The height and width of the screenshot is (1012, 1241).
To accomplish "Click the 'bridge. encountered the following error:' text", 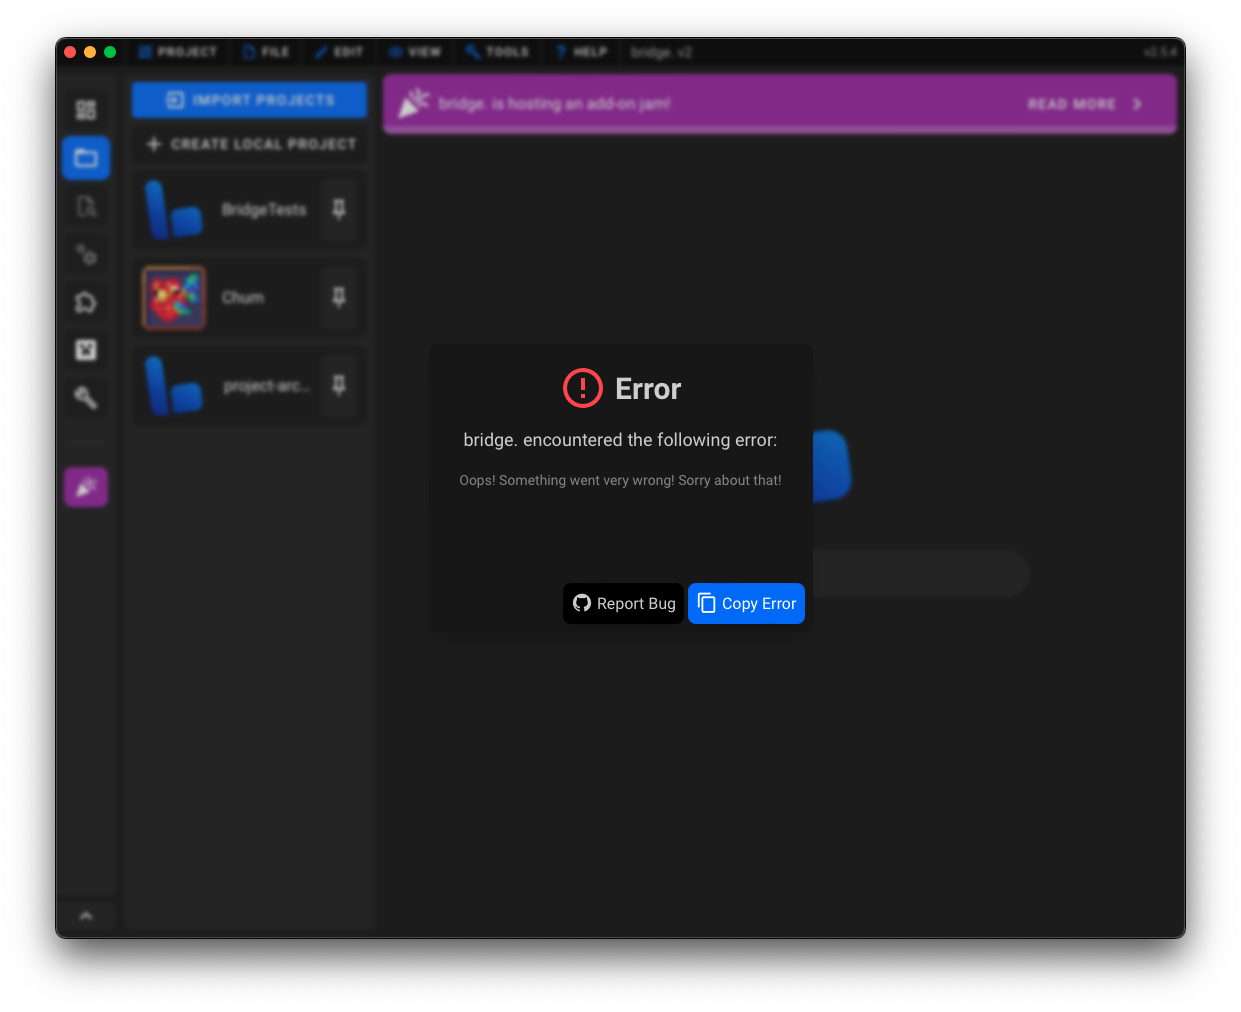I will 620,440.
